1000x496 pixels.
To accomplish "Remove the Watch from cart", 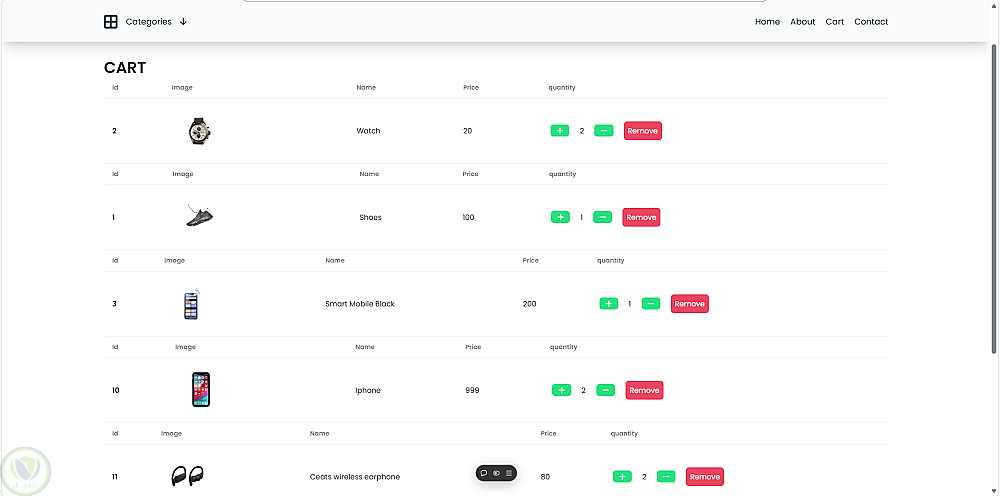I will coord(642,131).
